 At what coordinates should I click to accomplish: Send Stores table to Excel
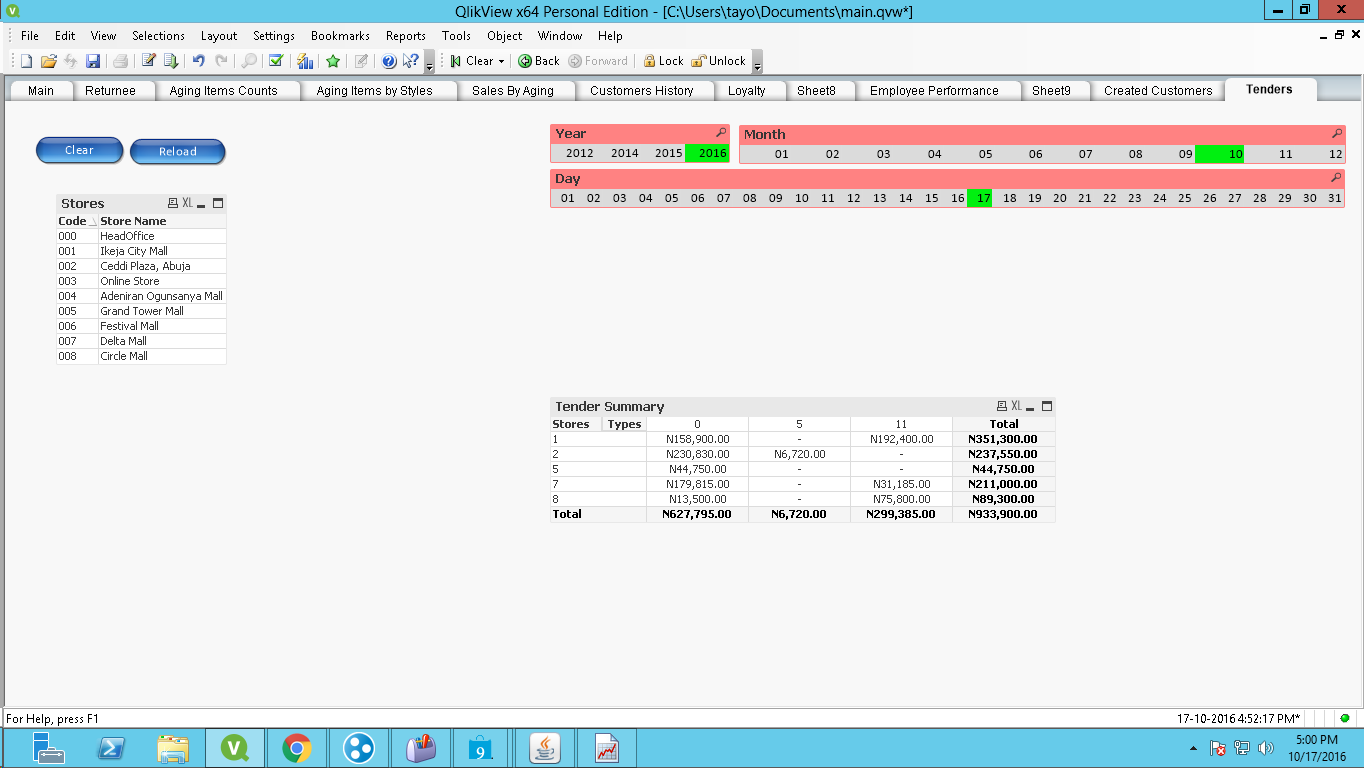point(187,203)
